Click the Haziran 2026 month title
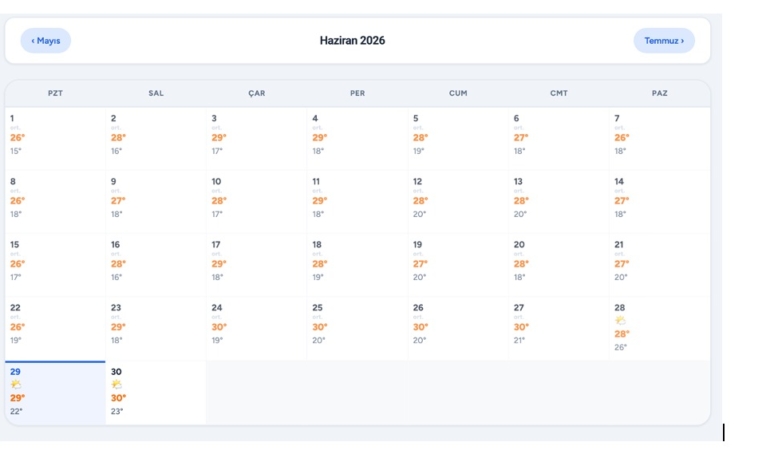Image resolution: width=770 pixels, height=450 pixels. tap(352, 41)
